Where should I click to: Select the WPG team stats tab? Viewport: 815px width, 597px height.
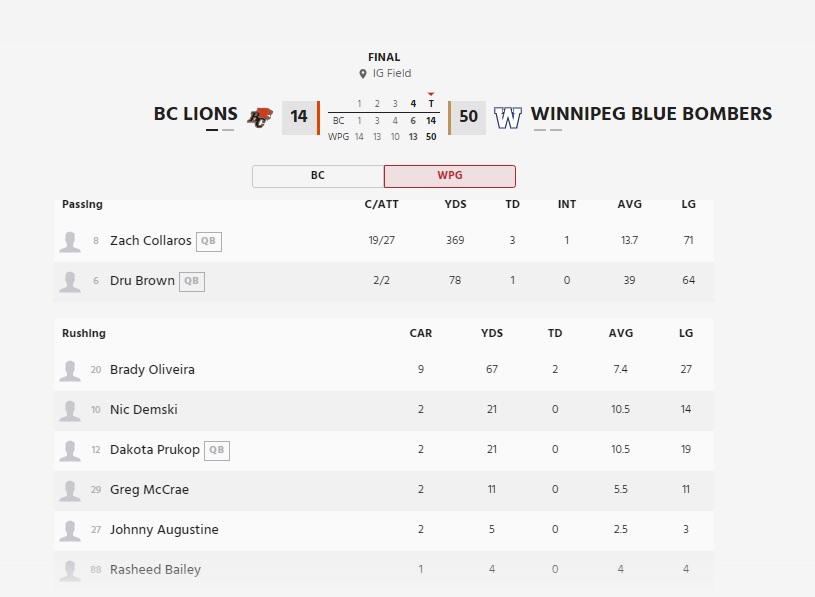(450, 176)
